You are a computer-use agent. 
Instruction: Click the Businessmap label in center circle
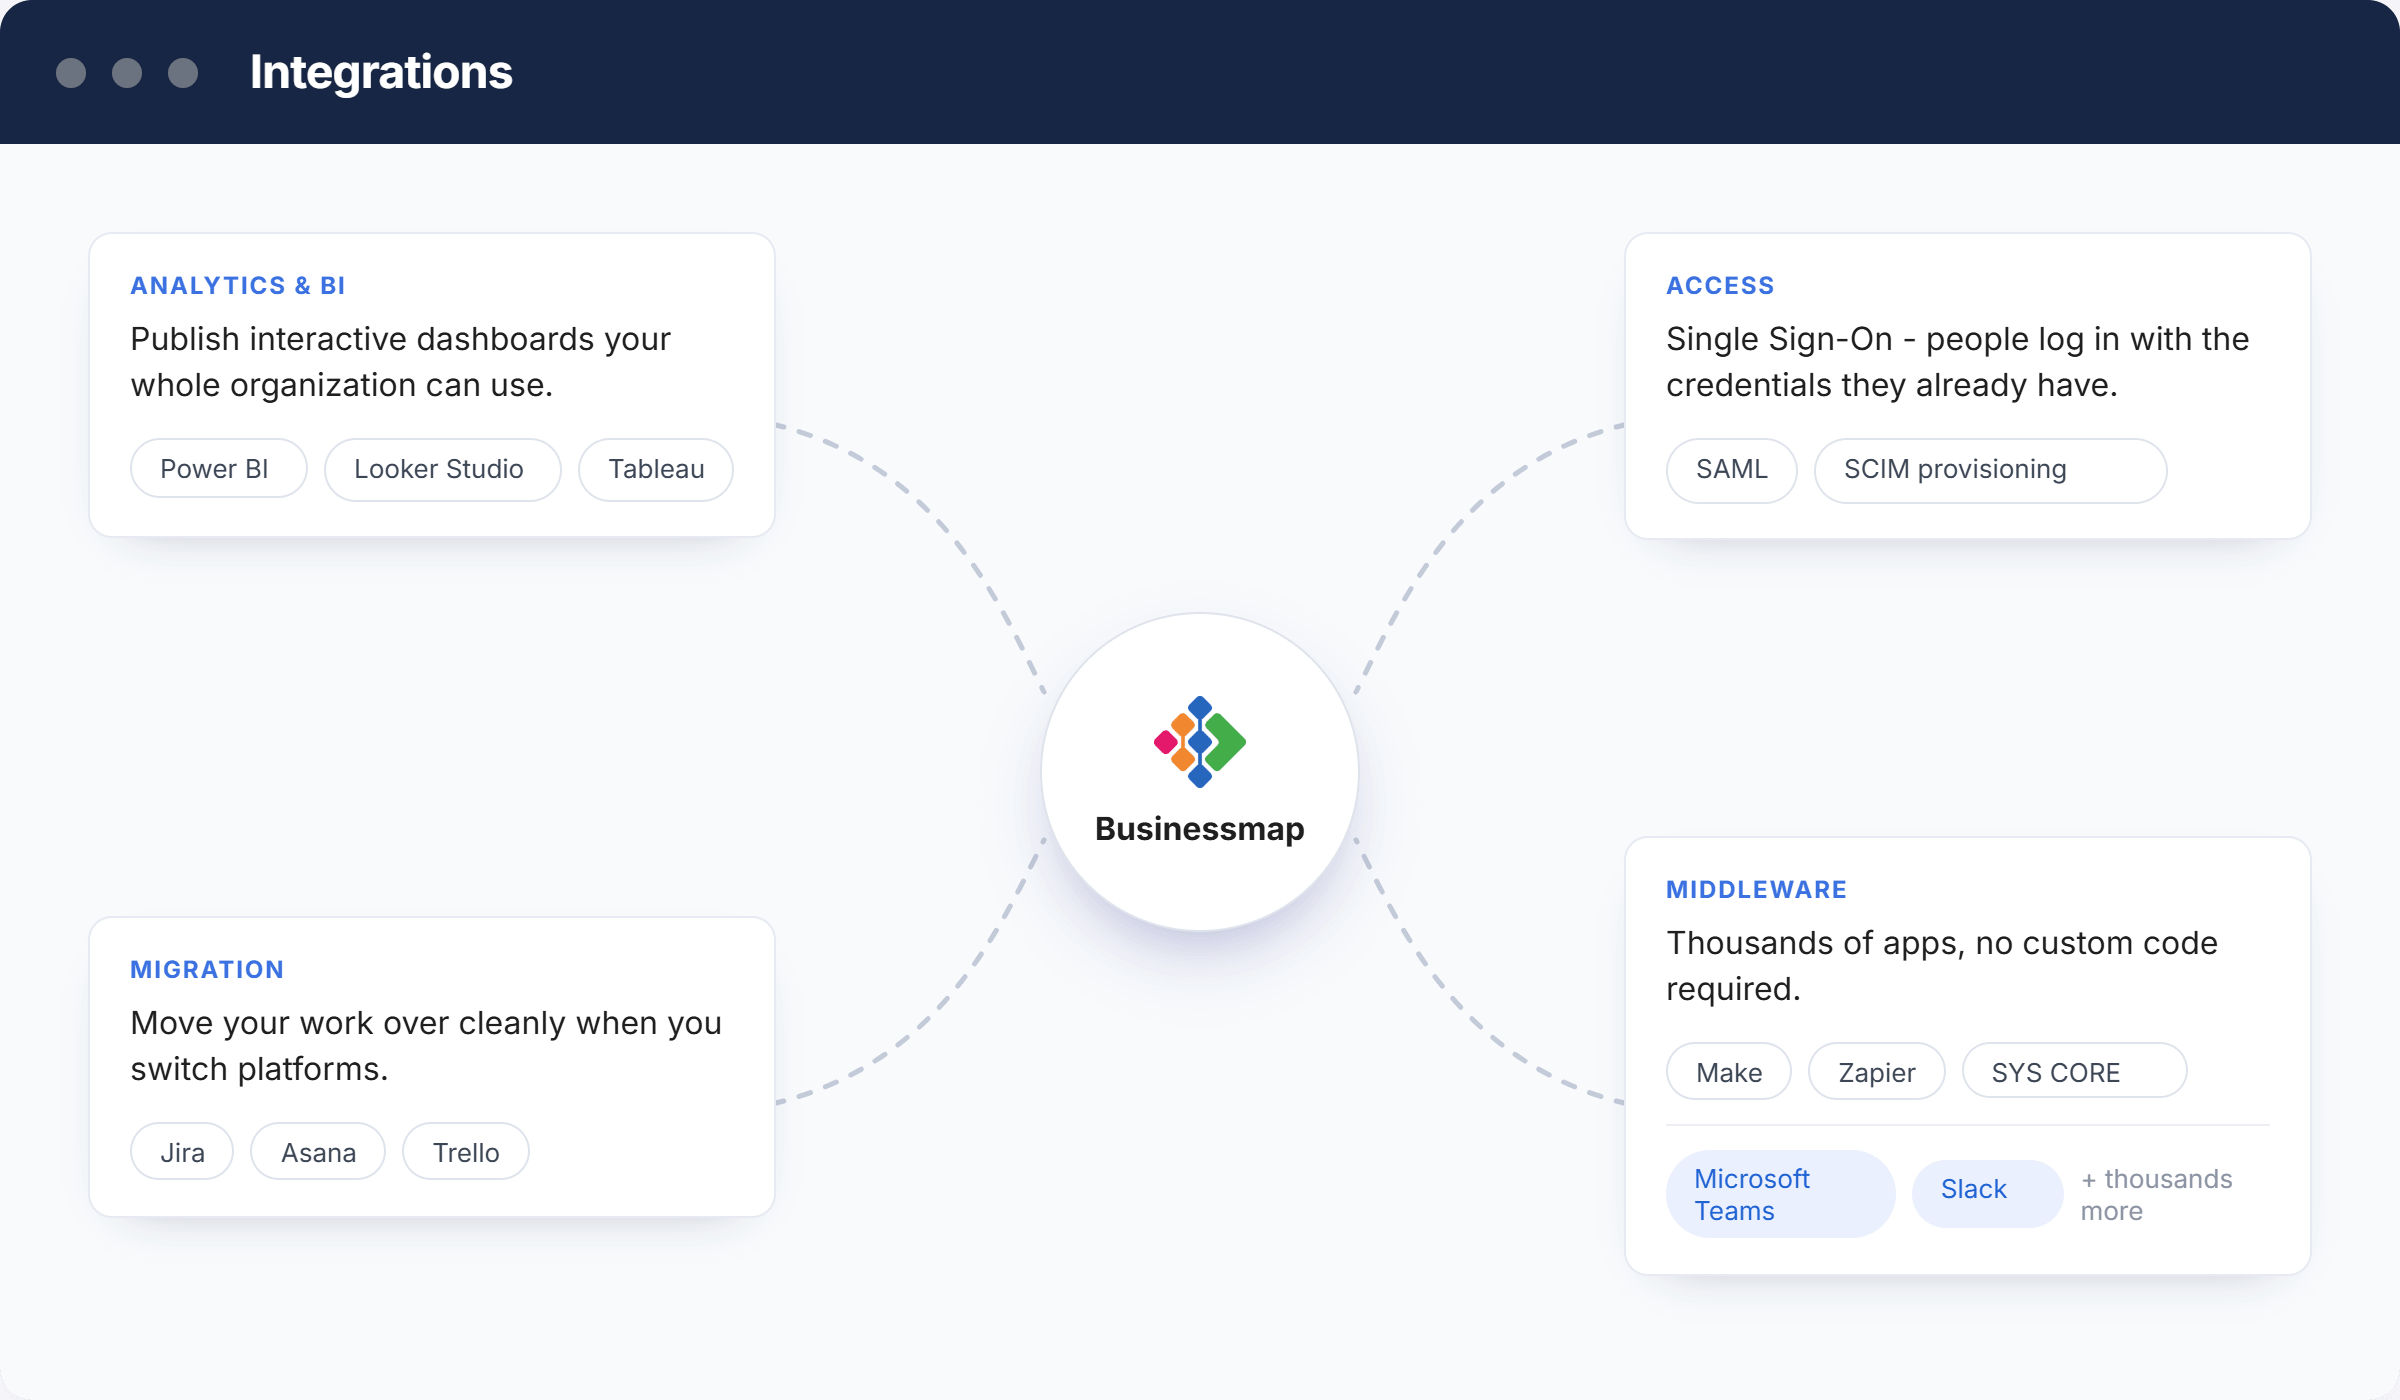tap(1199, 829)
